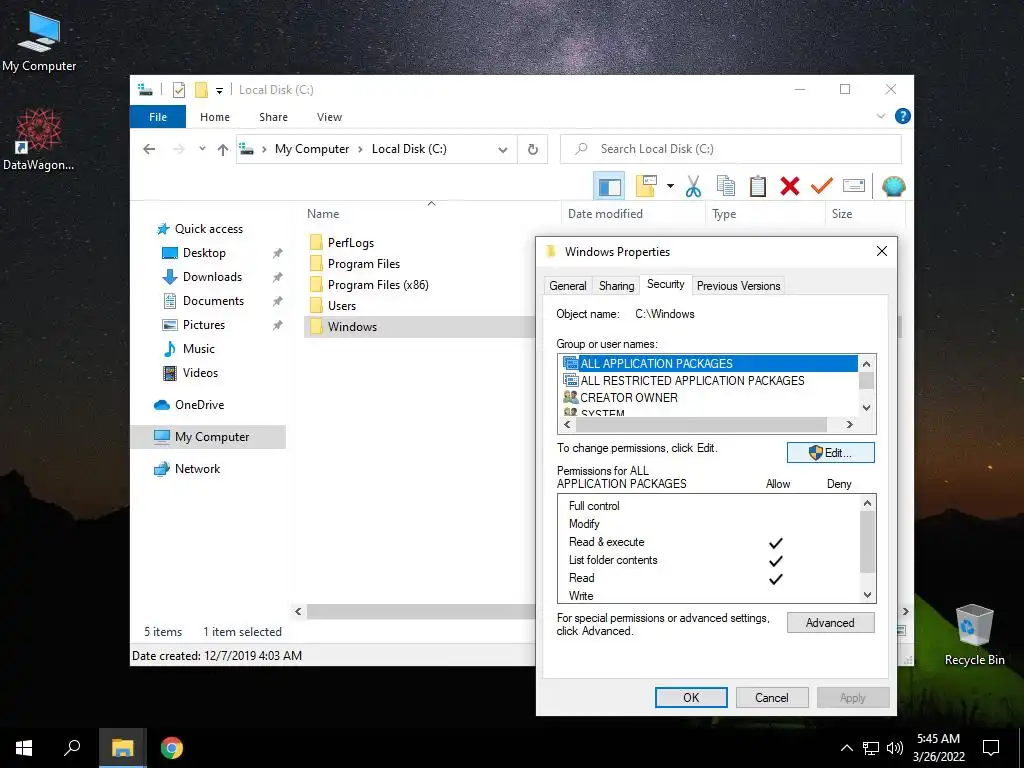Click the Up one level arrow
The height and width of the screenshot is (768, 1024).
tap(223, 150)
